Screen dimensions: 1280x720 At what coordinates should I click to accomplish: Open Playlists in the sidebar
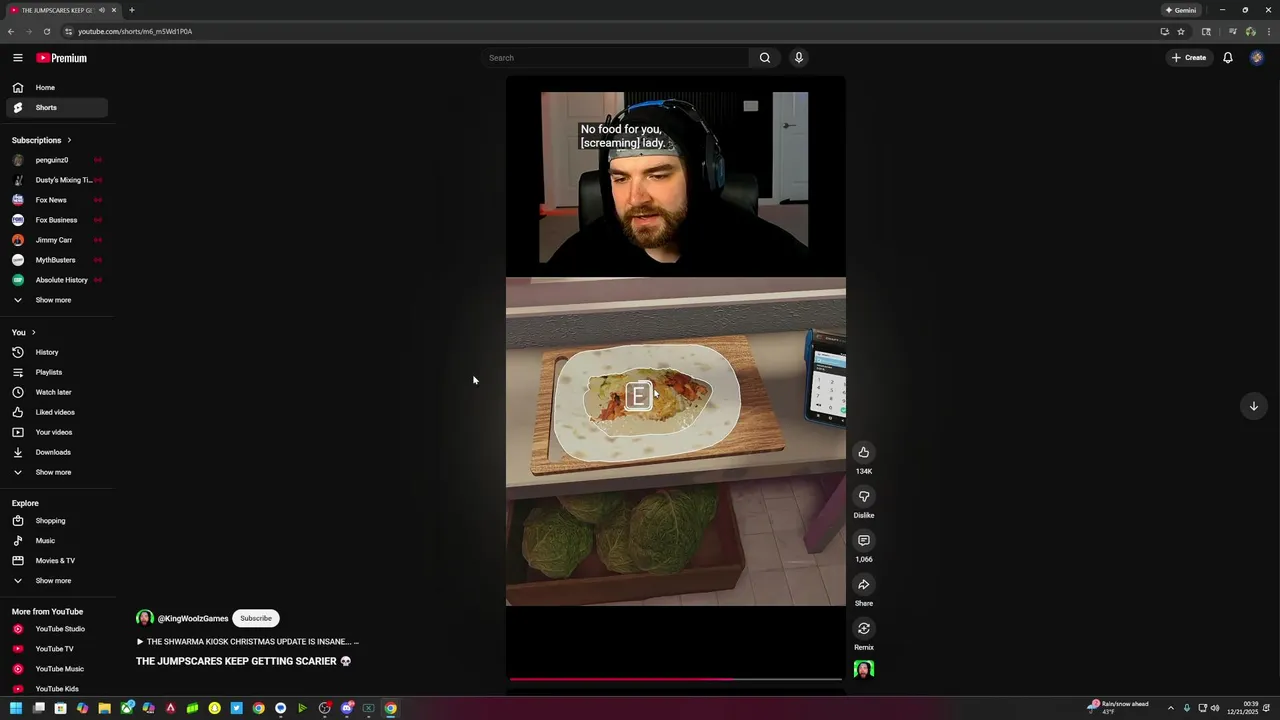pos(57,372)
